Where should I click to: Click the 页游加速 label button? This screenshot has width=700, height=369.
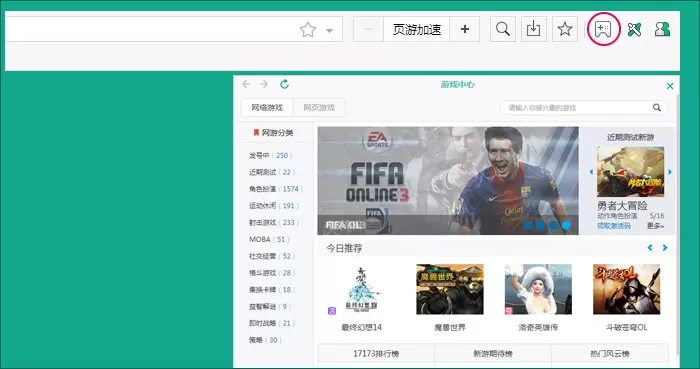click(417, 29)
